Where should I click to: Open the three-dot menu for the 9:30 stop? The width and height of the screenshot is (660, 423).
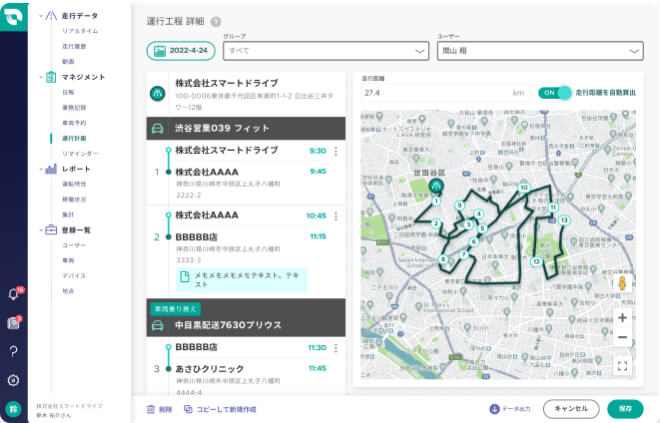pos(335,151)
